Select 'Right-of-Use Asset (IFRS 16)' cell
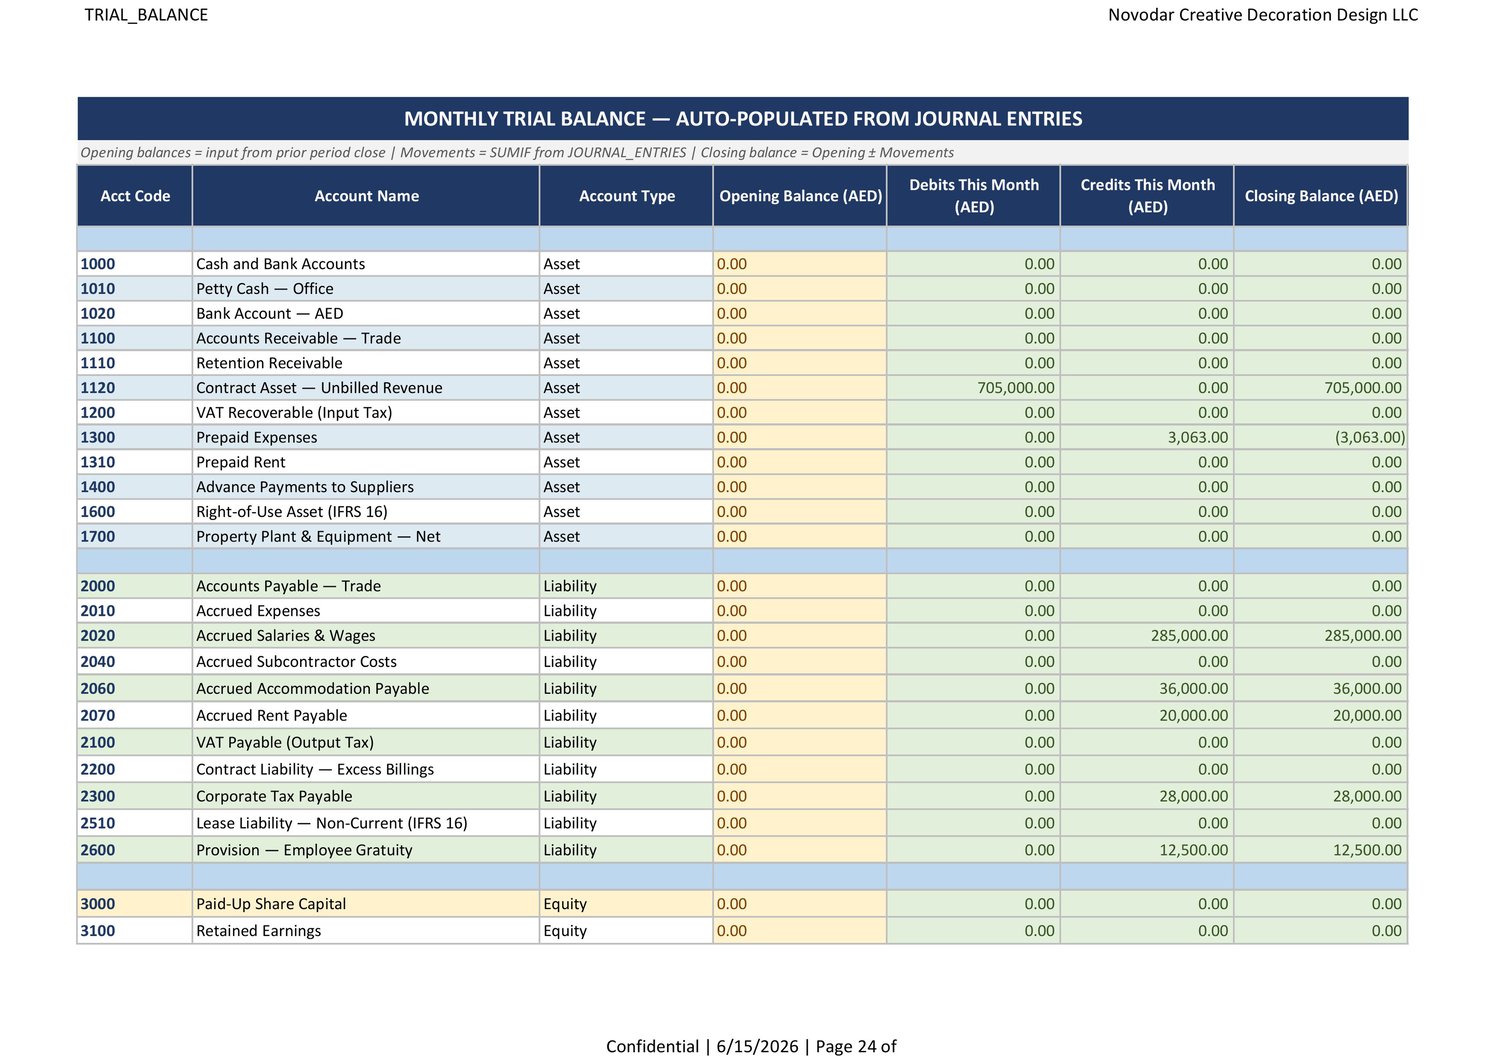 click(x=366, y=512)
